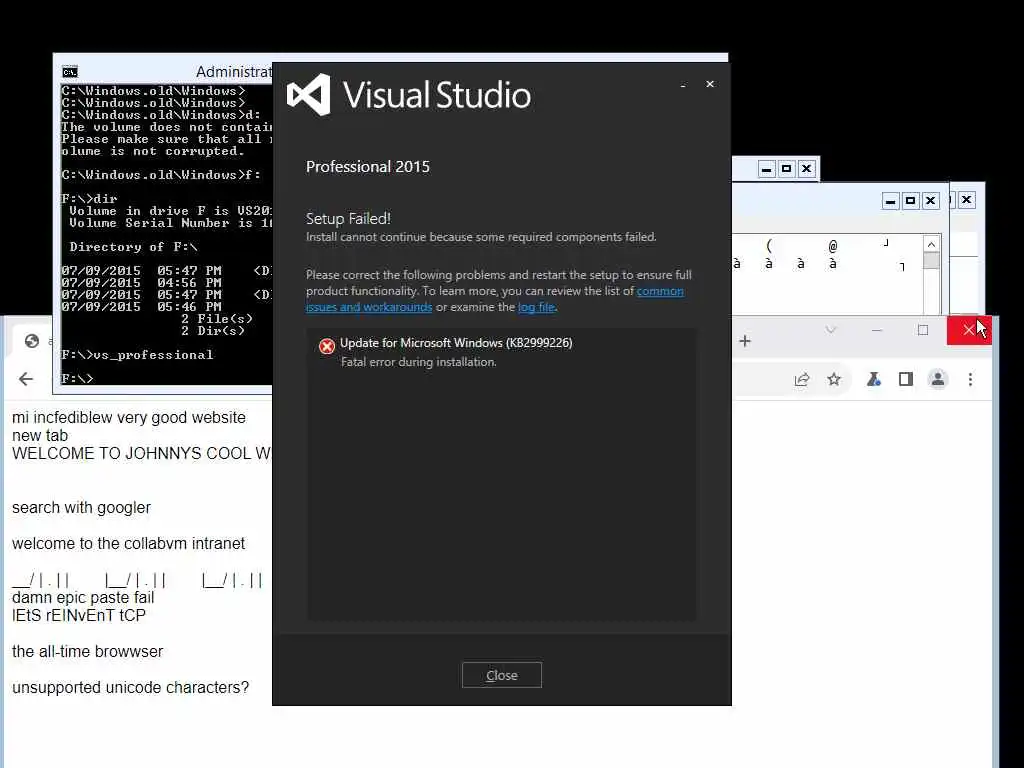Viewport: 1024px width, 768px height.
Task: Click 'damn epic paste fail' text
Action: point(83,598)
